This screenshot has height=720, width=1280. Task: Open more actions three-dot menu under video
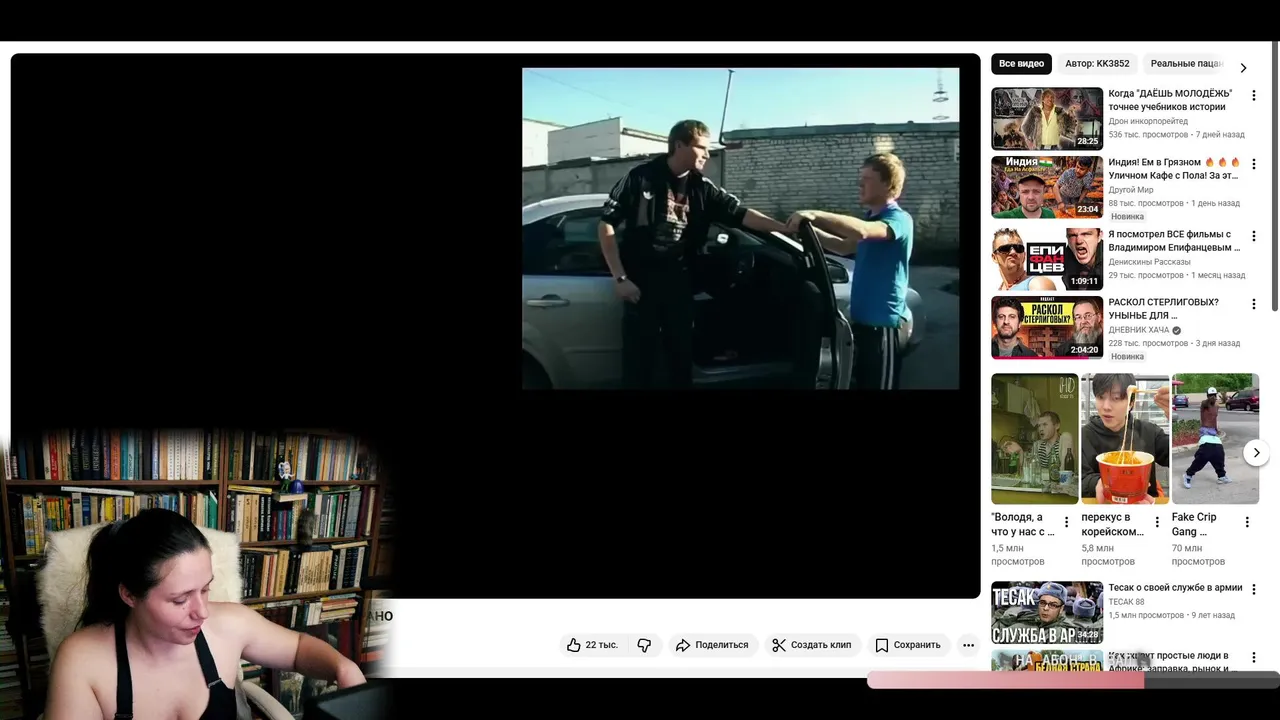pyautogui.click(x=968, y=645)
